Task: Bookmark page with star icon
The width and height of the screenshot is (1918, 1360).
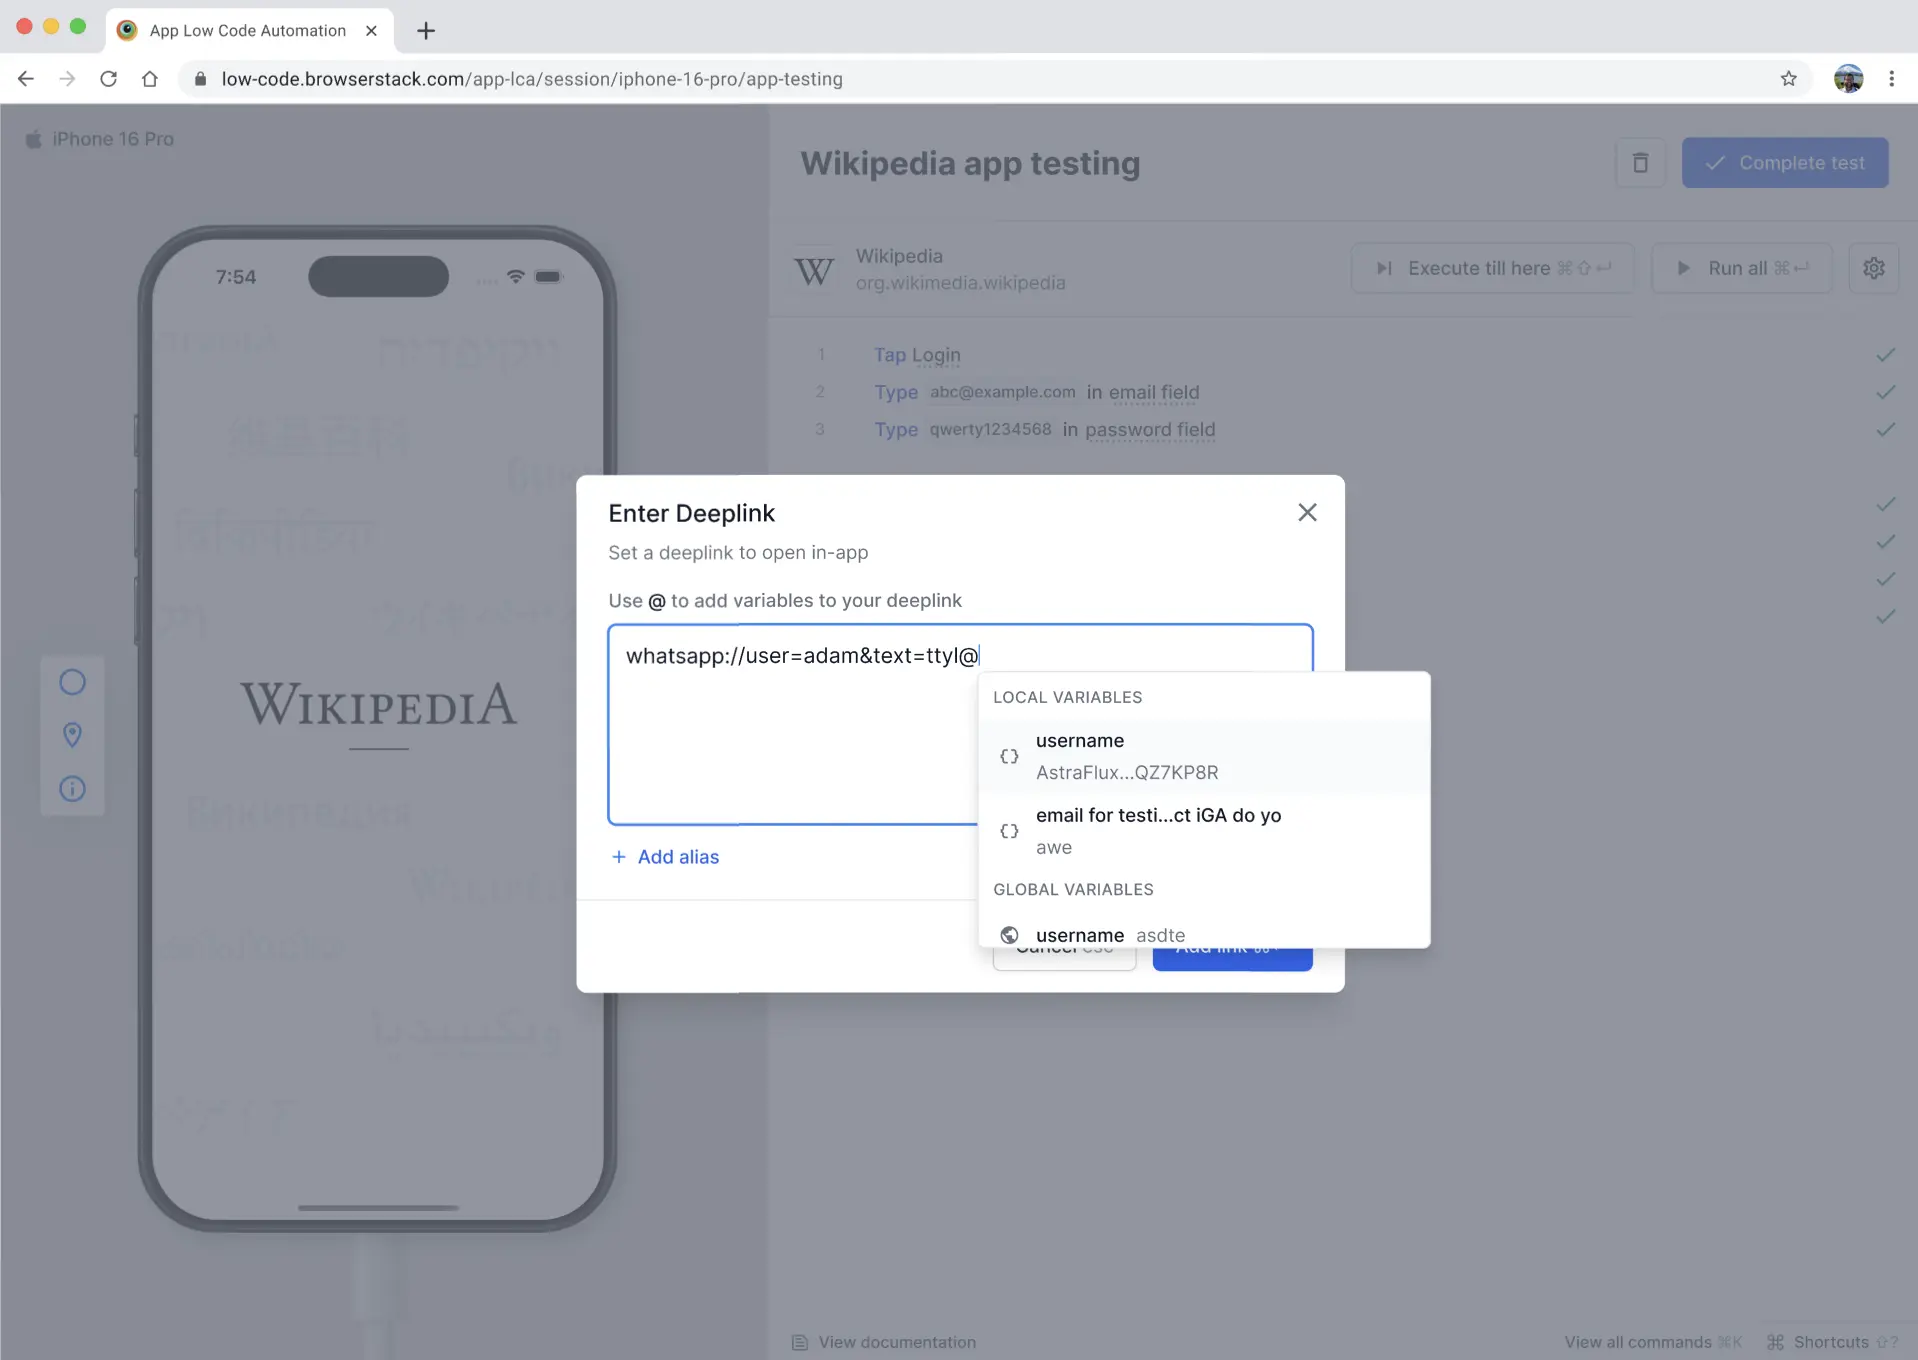Action: [1789, 79]
